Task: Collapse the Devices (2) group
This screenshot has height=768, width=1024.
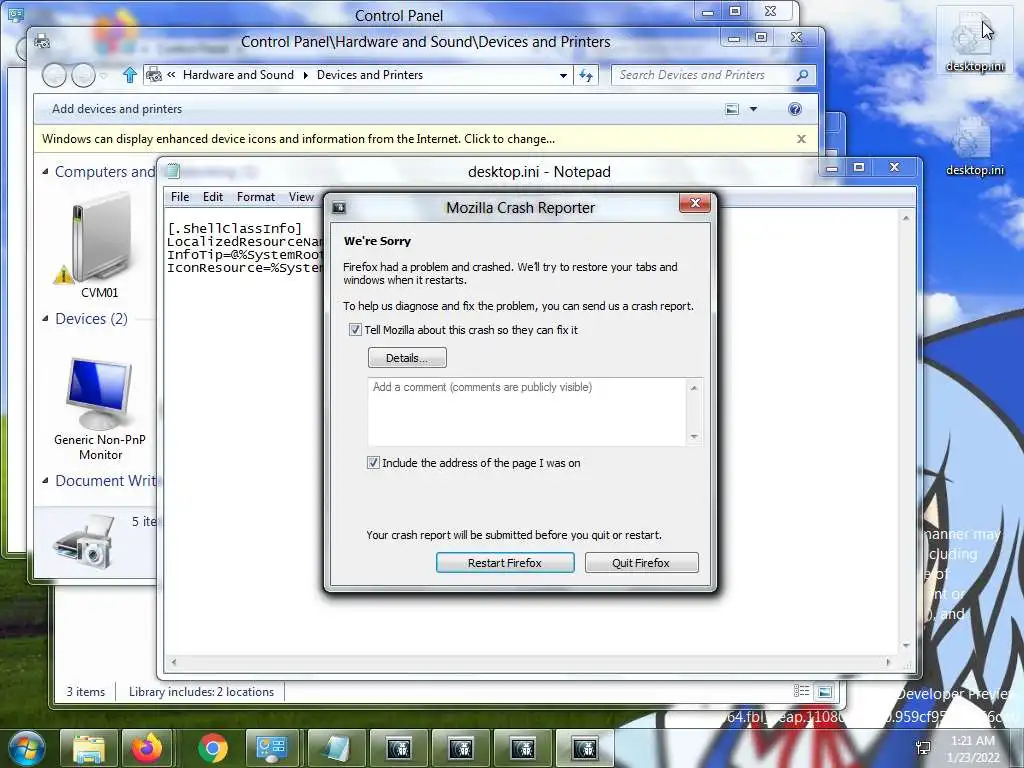Action: point(45,319)
